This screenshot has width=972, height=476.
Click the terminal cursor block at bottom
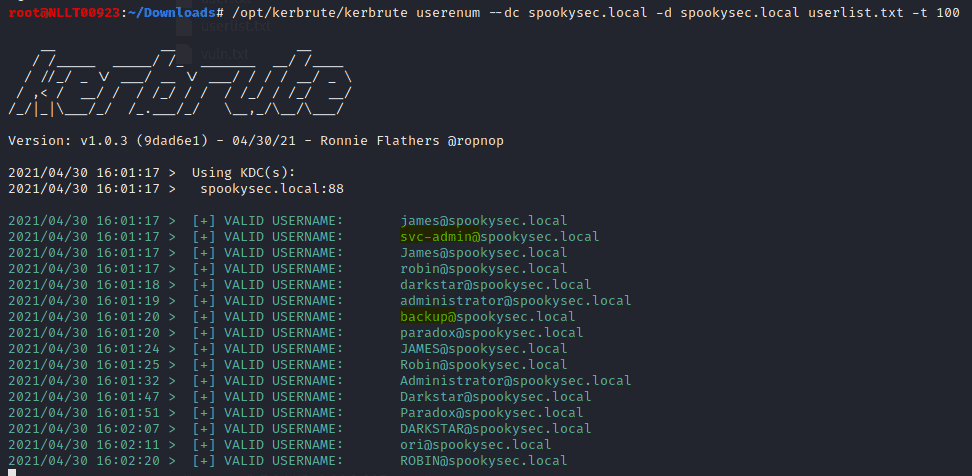pos(12,473)
